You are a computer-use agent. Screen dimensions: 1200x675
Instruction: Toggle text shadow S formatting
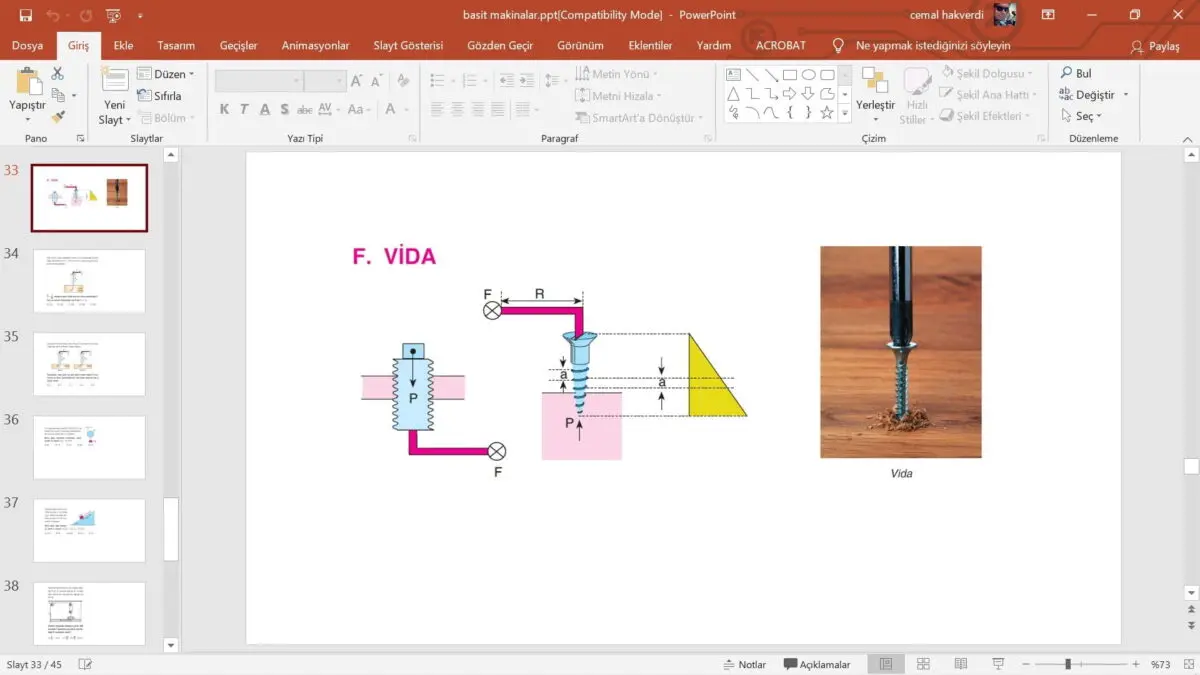point(285,109)
